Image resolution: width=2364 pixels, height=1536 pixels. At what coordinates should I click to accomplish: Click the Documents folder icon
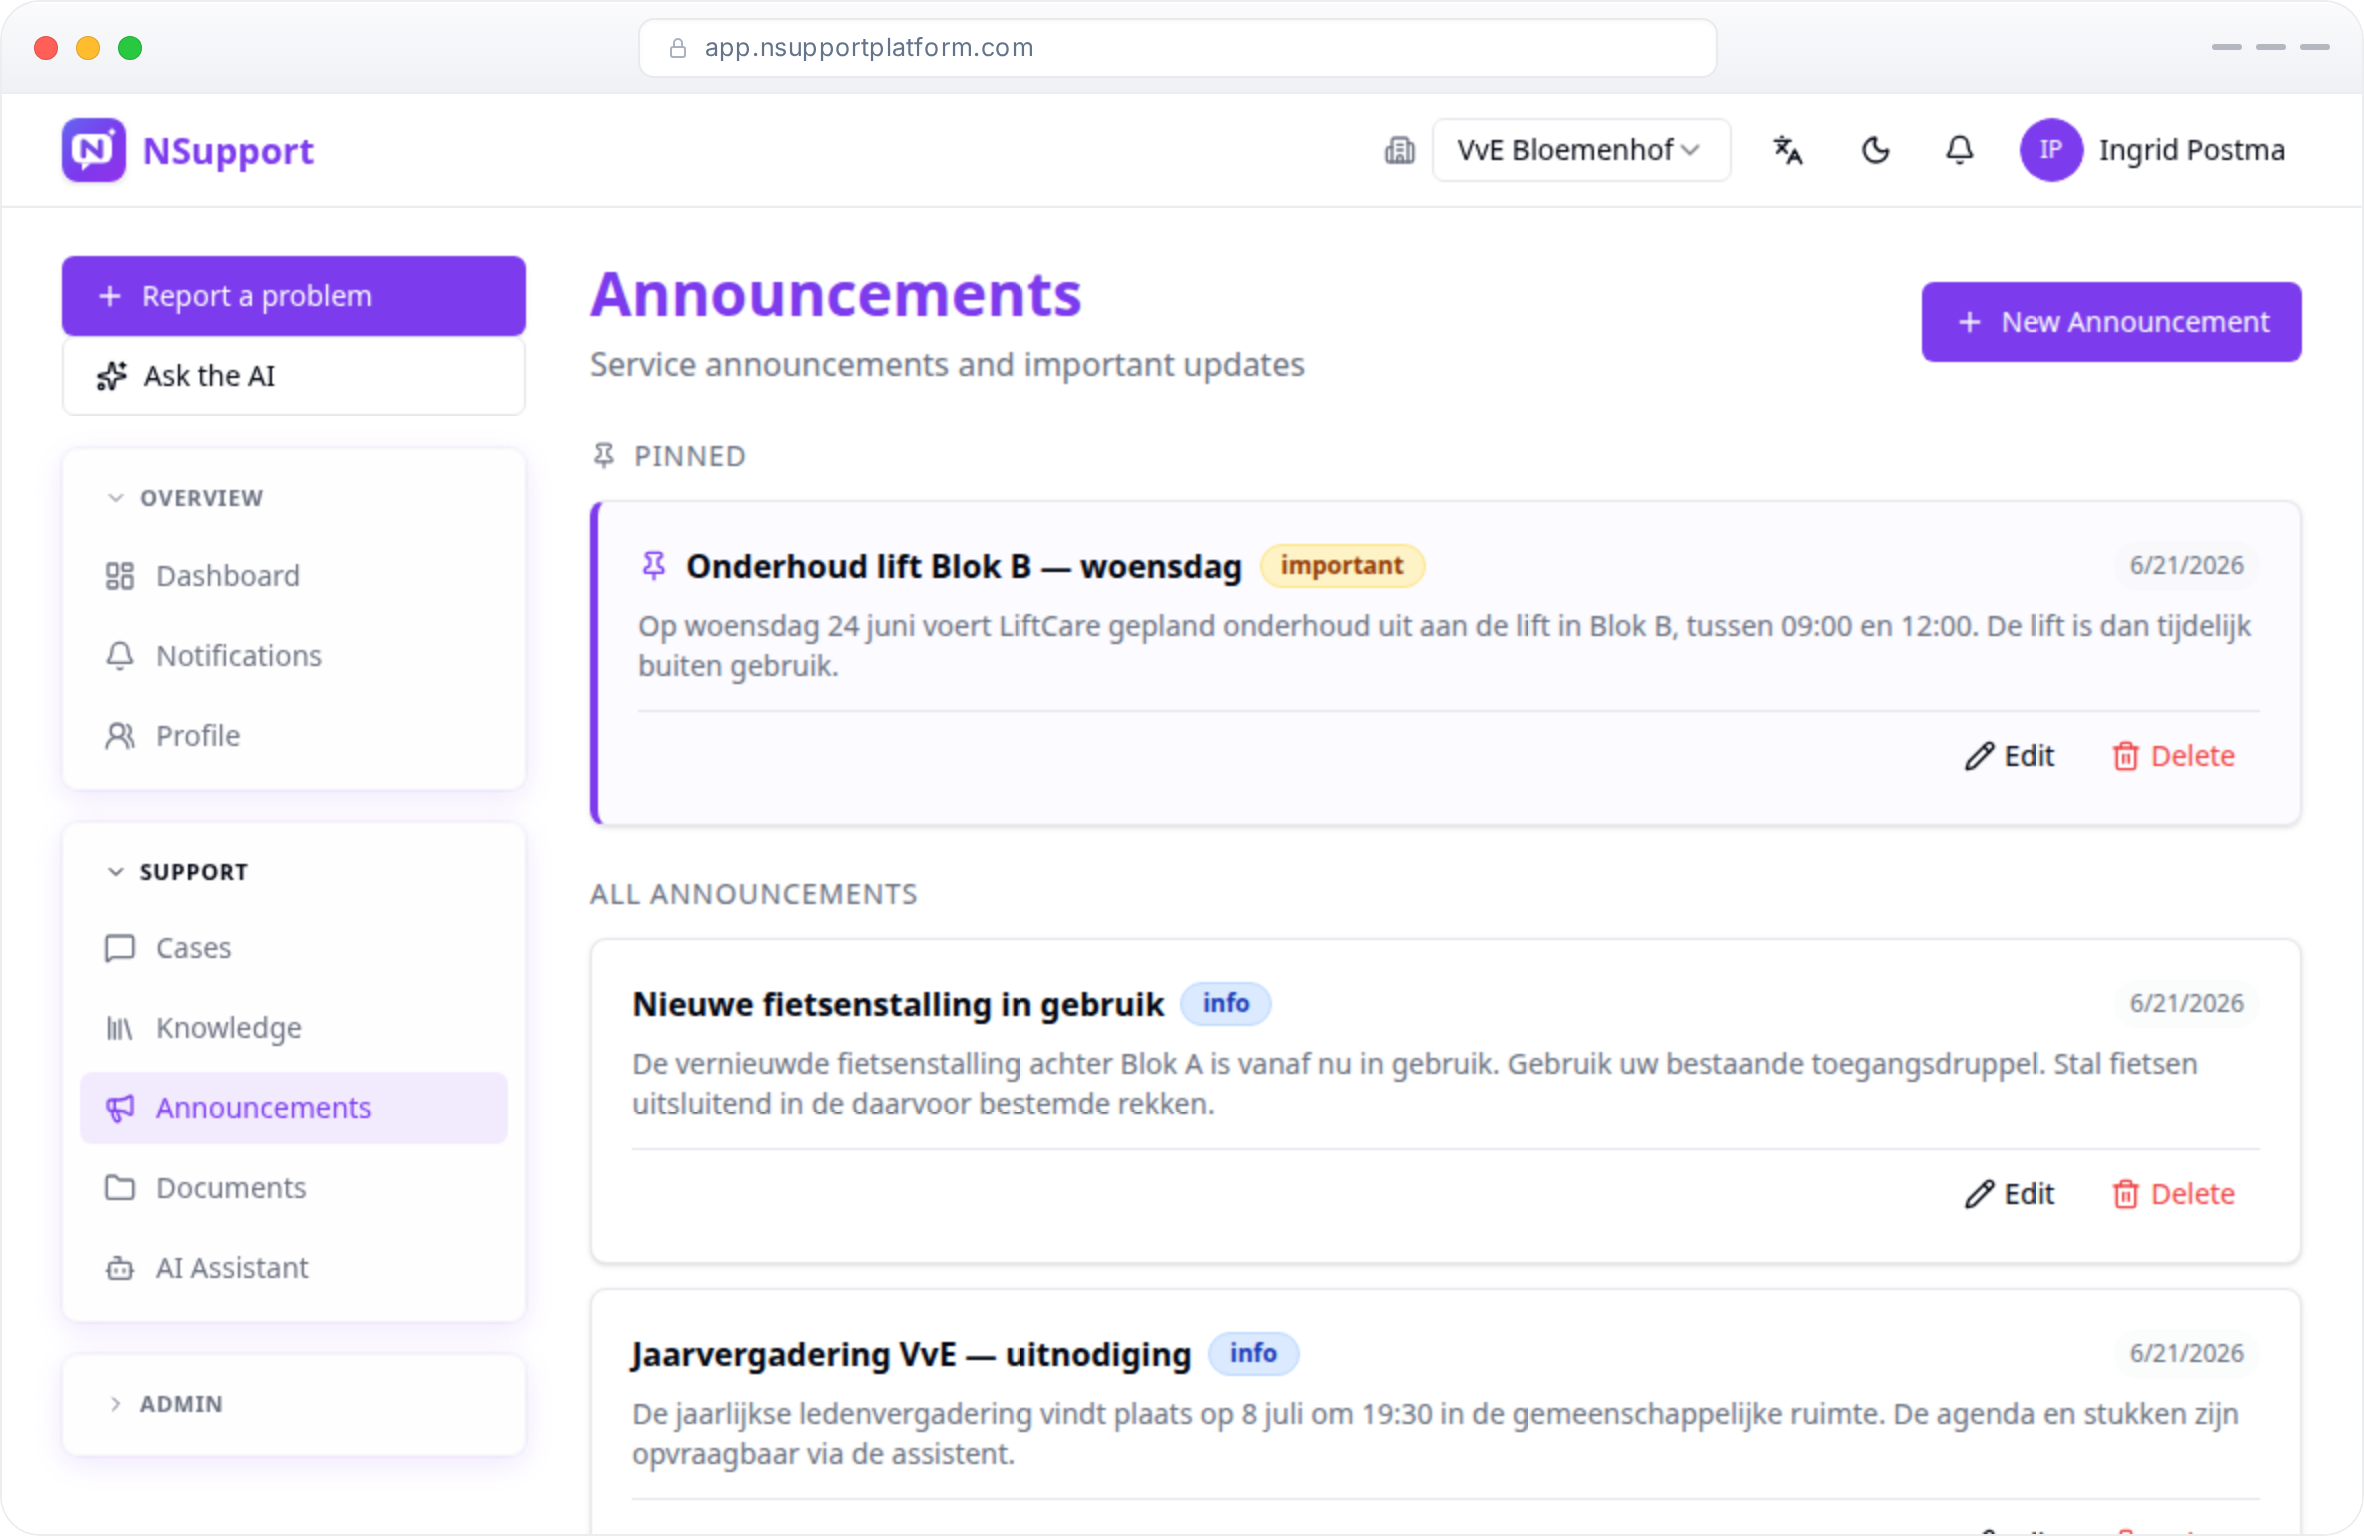[120, 1188]
